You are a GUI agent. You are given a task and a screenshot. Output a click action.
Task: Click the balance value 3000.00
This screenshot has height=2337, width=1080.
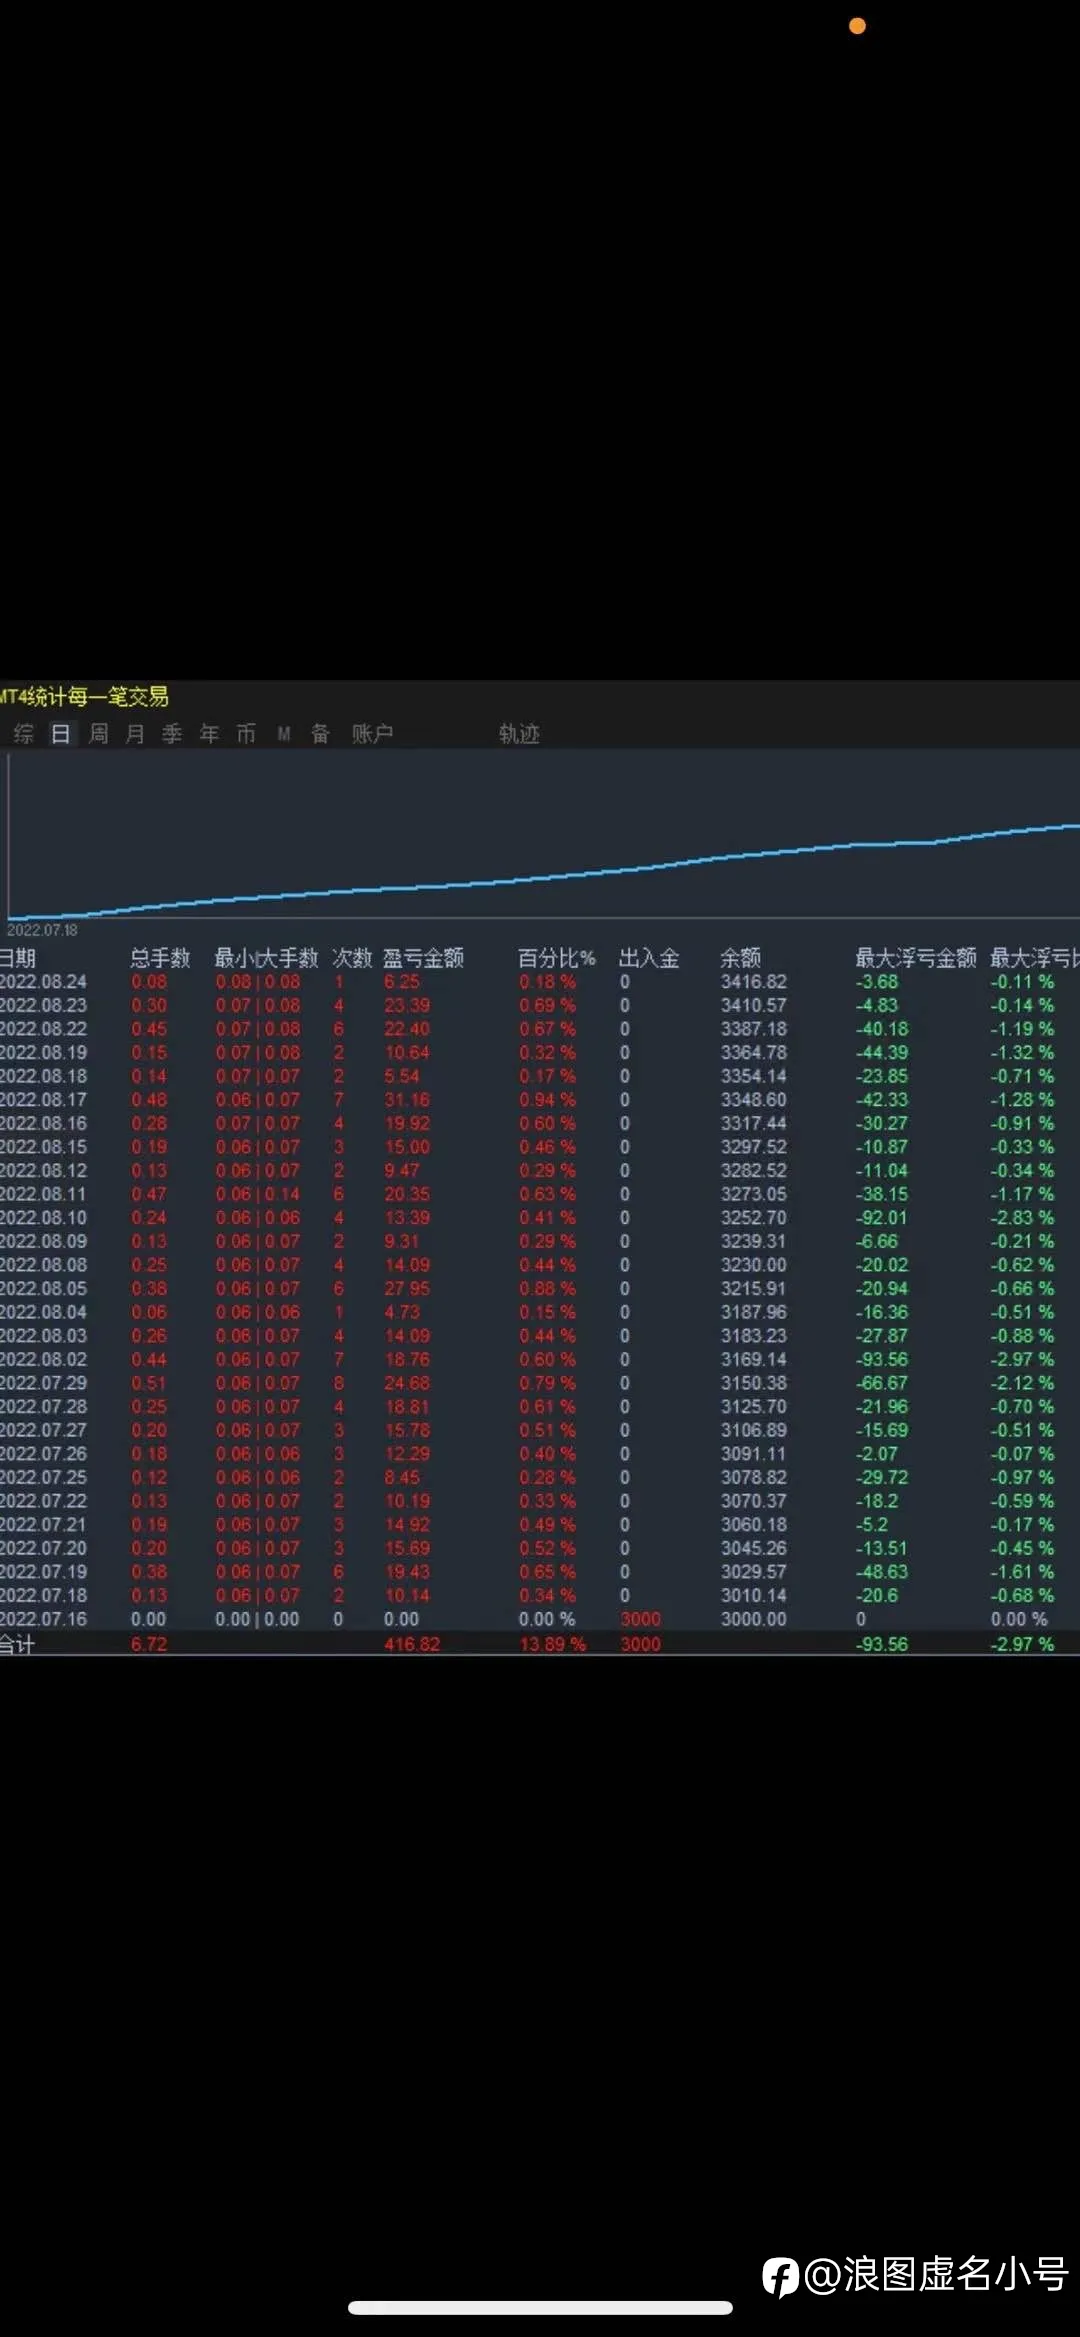coord(754,1619)
